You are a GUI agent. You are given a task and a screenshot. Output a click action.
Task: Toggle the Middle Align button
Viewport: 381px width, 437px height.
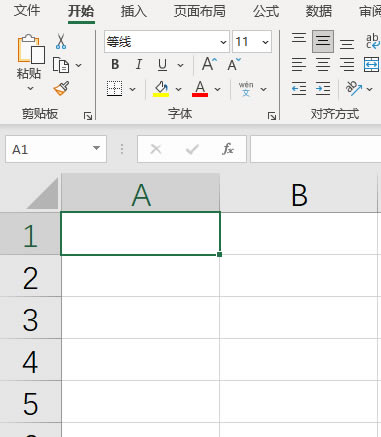[x=323, y=41]
